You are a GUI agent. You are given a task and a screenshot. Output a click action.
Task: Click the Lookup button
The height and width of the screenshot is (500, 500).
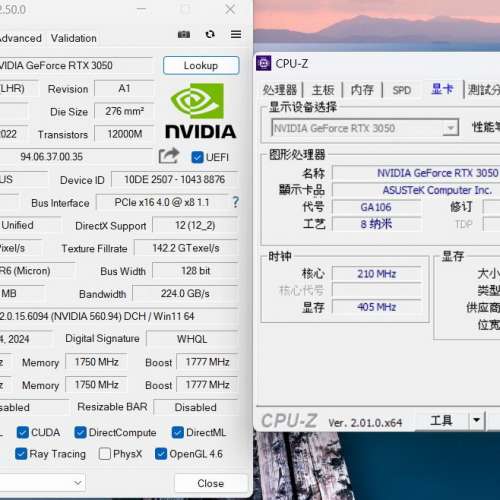[x=201, y=65]
